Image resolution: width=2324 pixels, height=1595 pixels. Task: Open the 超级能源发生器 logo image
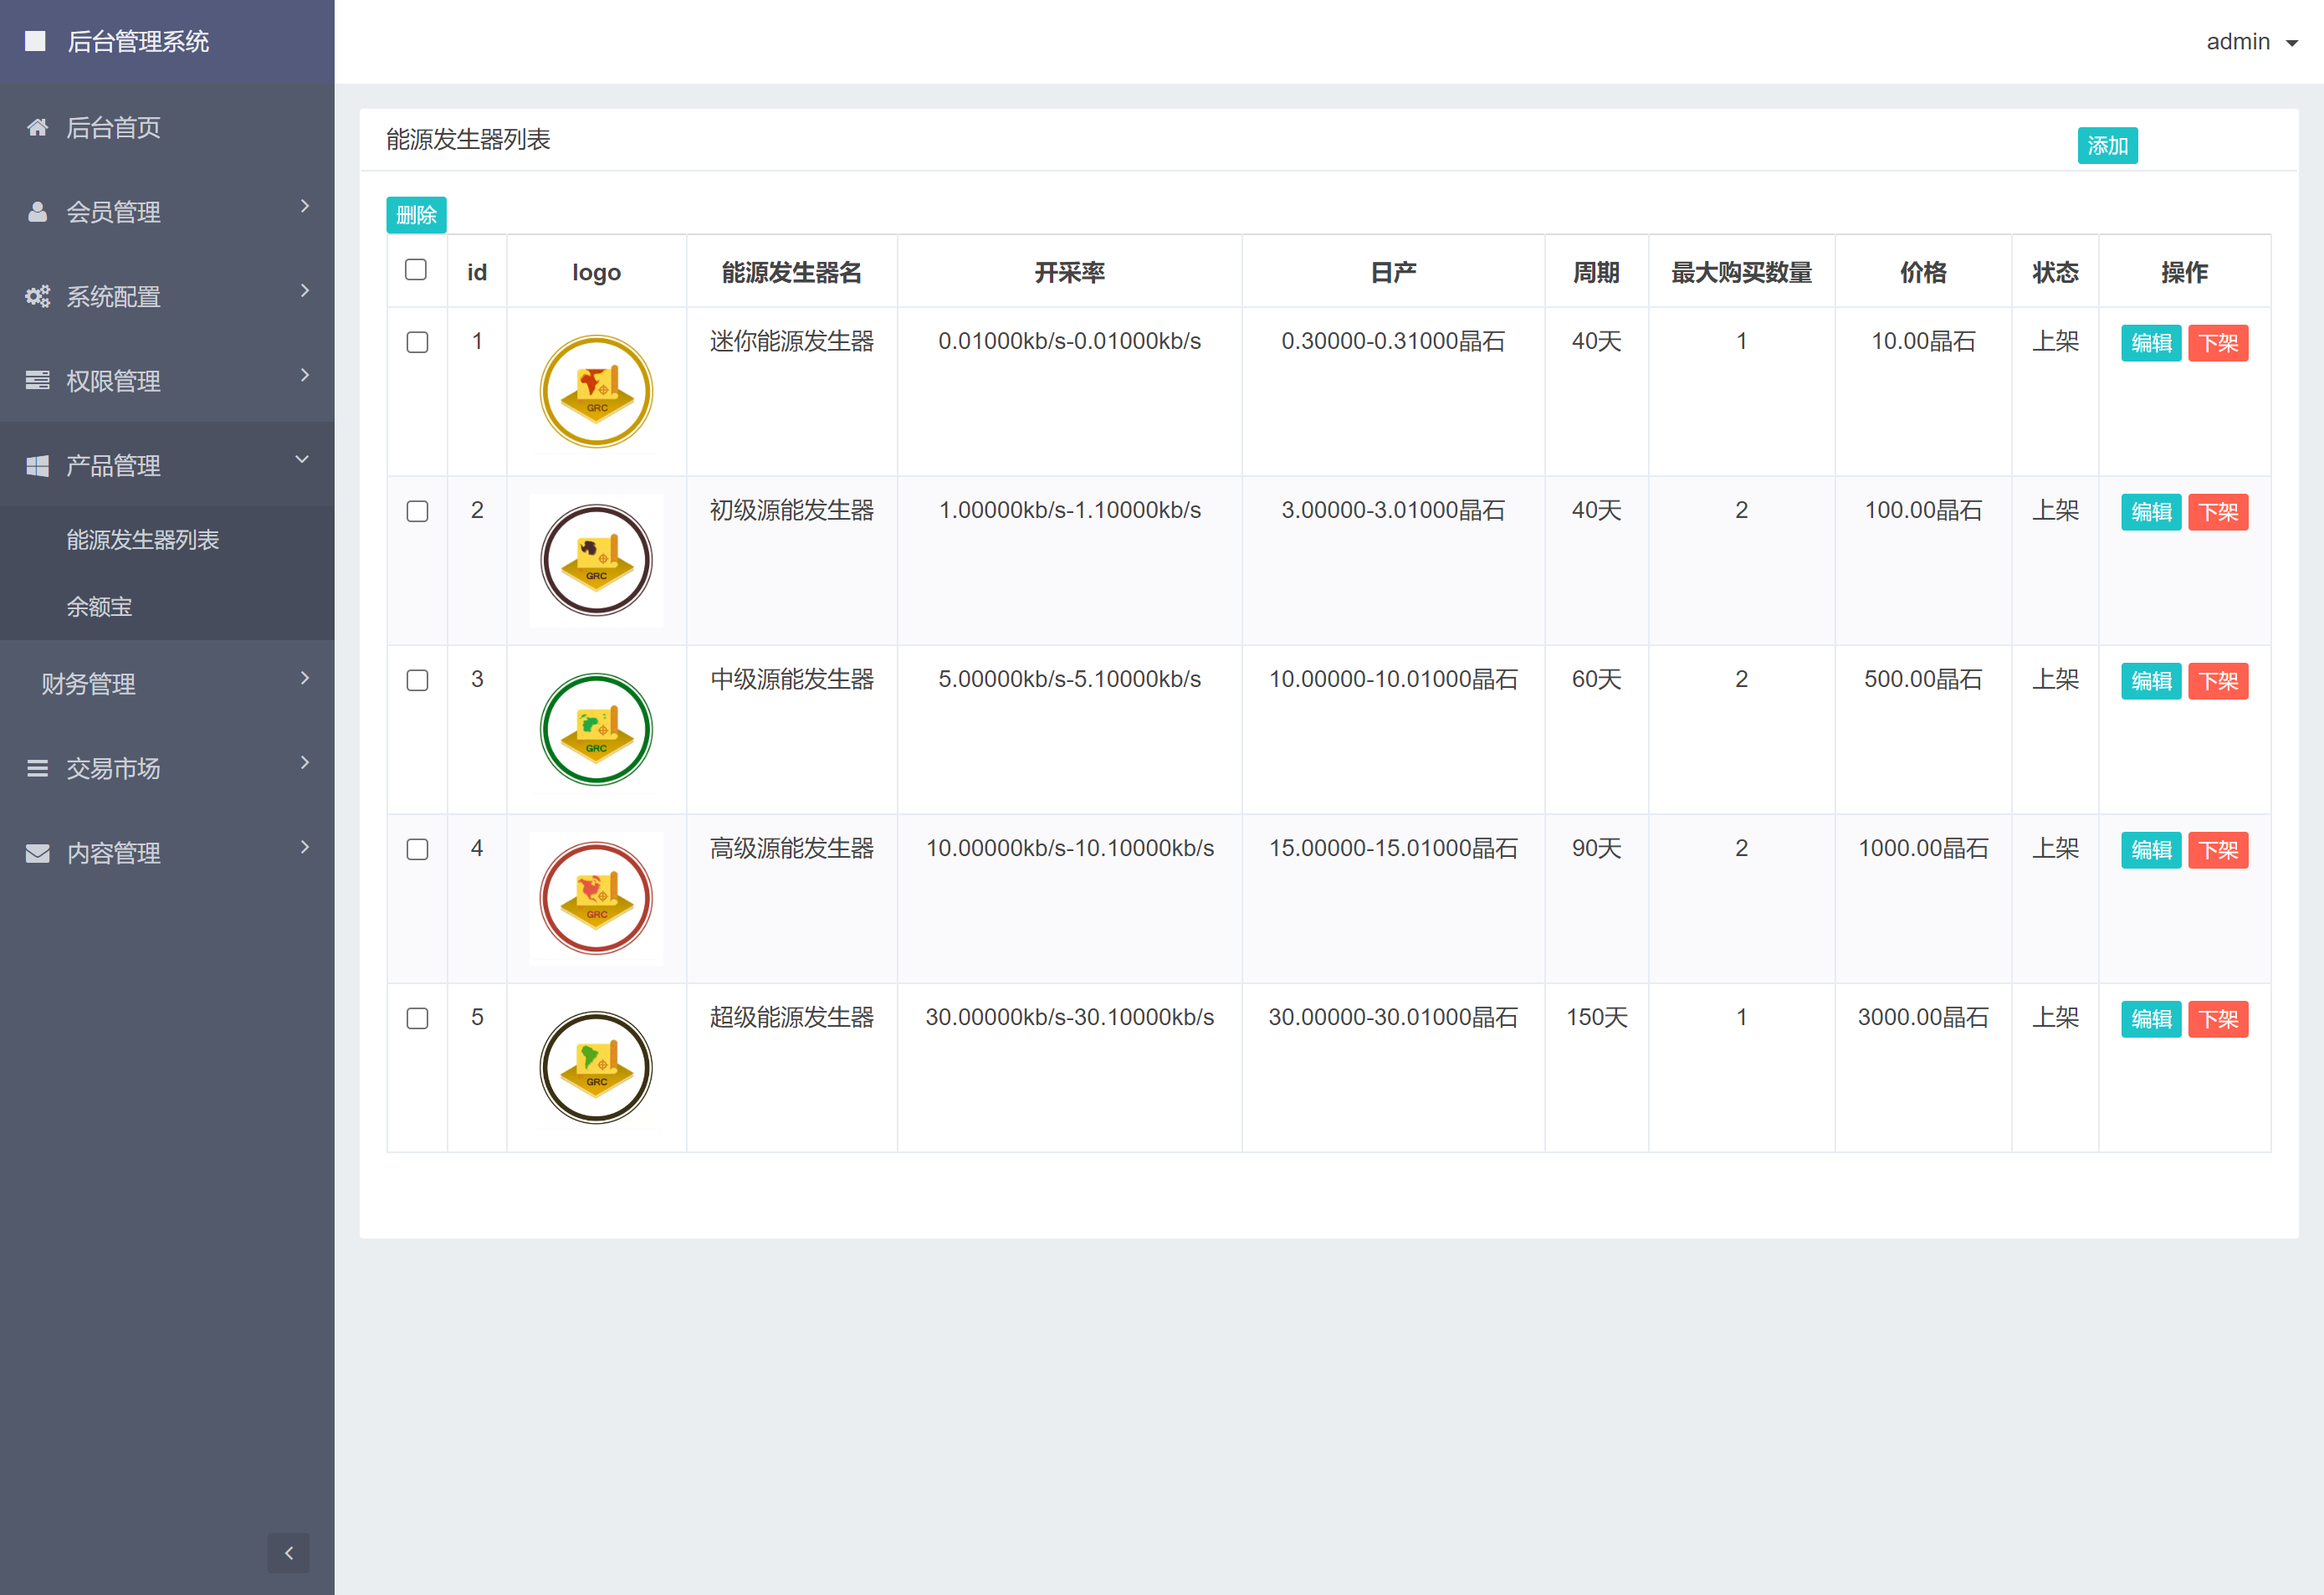pos(596,1067)
